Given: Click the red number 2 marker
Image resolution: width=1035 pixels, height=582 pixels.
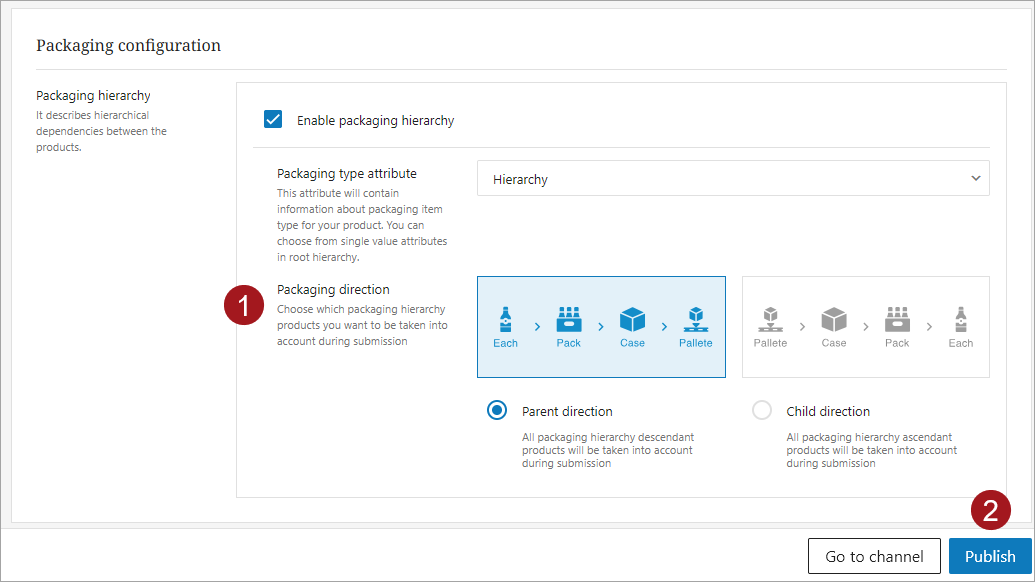Looking at the screenshot, I should 990,511.
